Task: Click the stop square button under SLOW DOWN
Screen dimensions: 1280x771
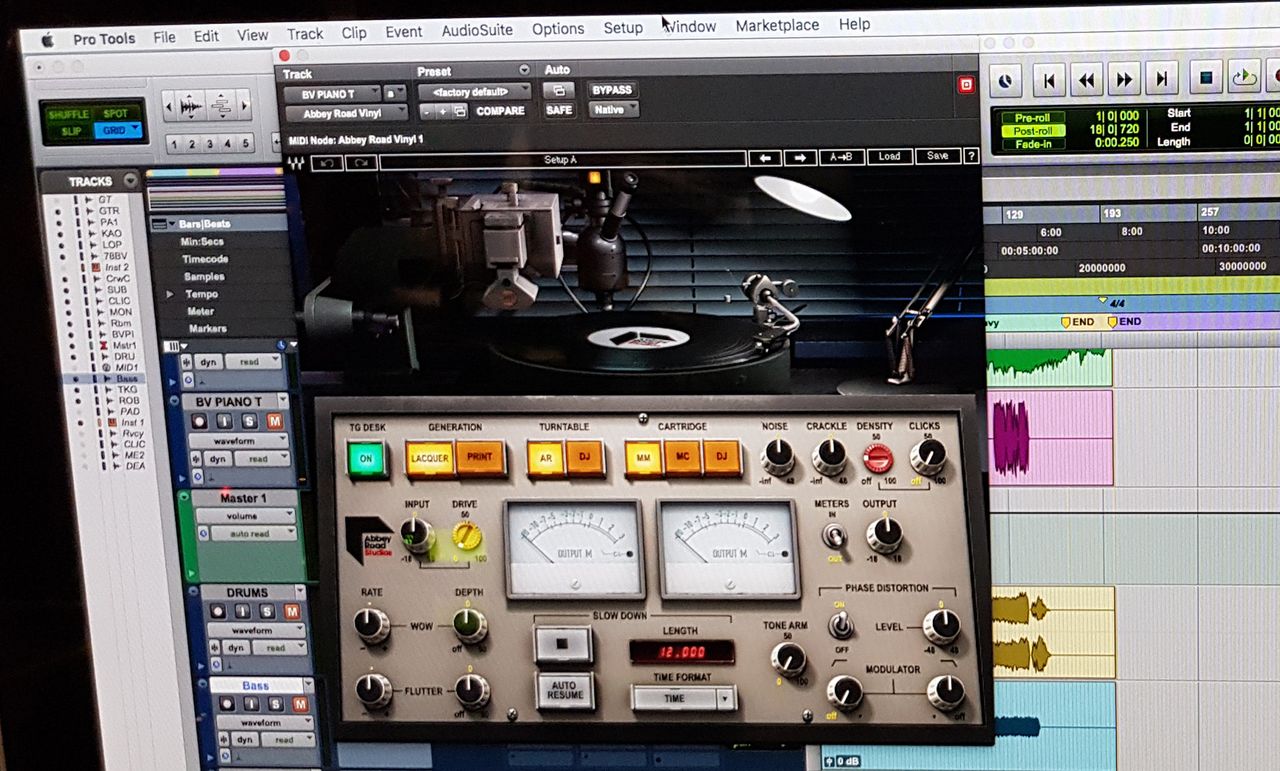Action: click(x=563, y=644)
